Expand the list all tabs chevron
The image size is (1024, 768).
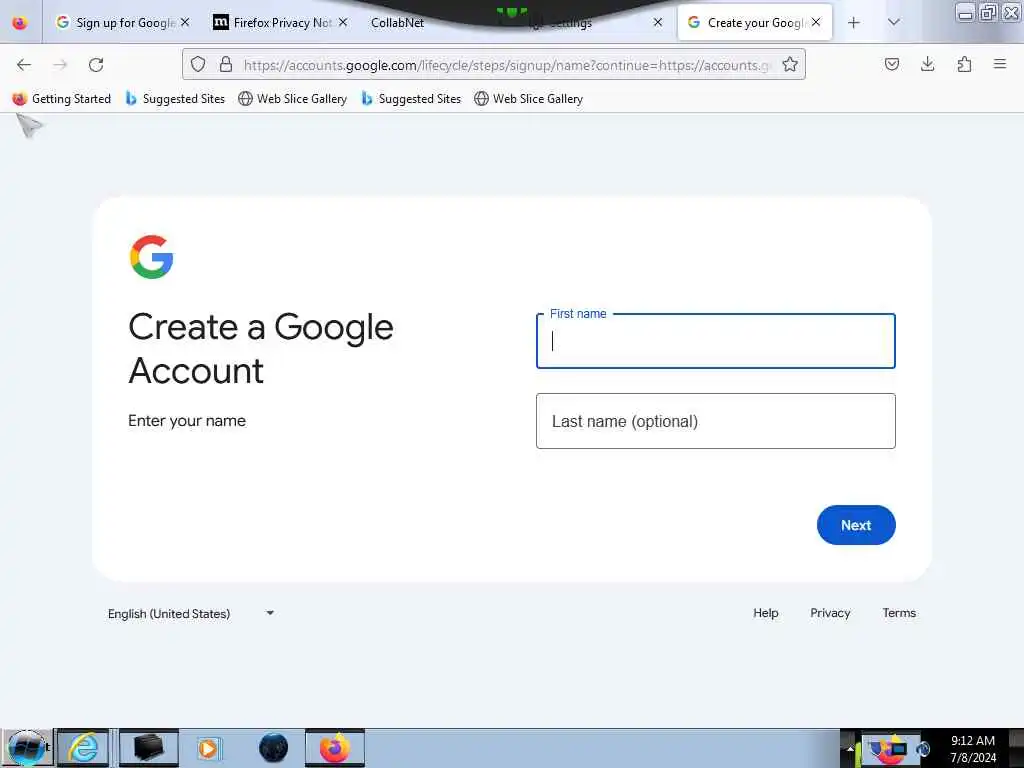pos(894,23)
